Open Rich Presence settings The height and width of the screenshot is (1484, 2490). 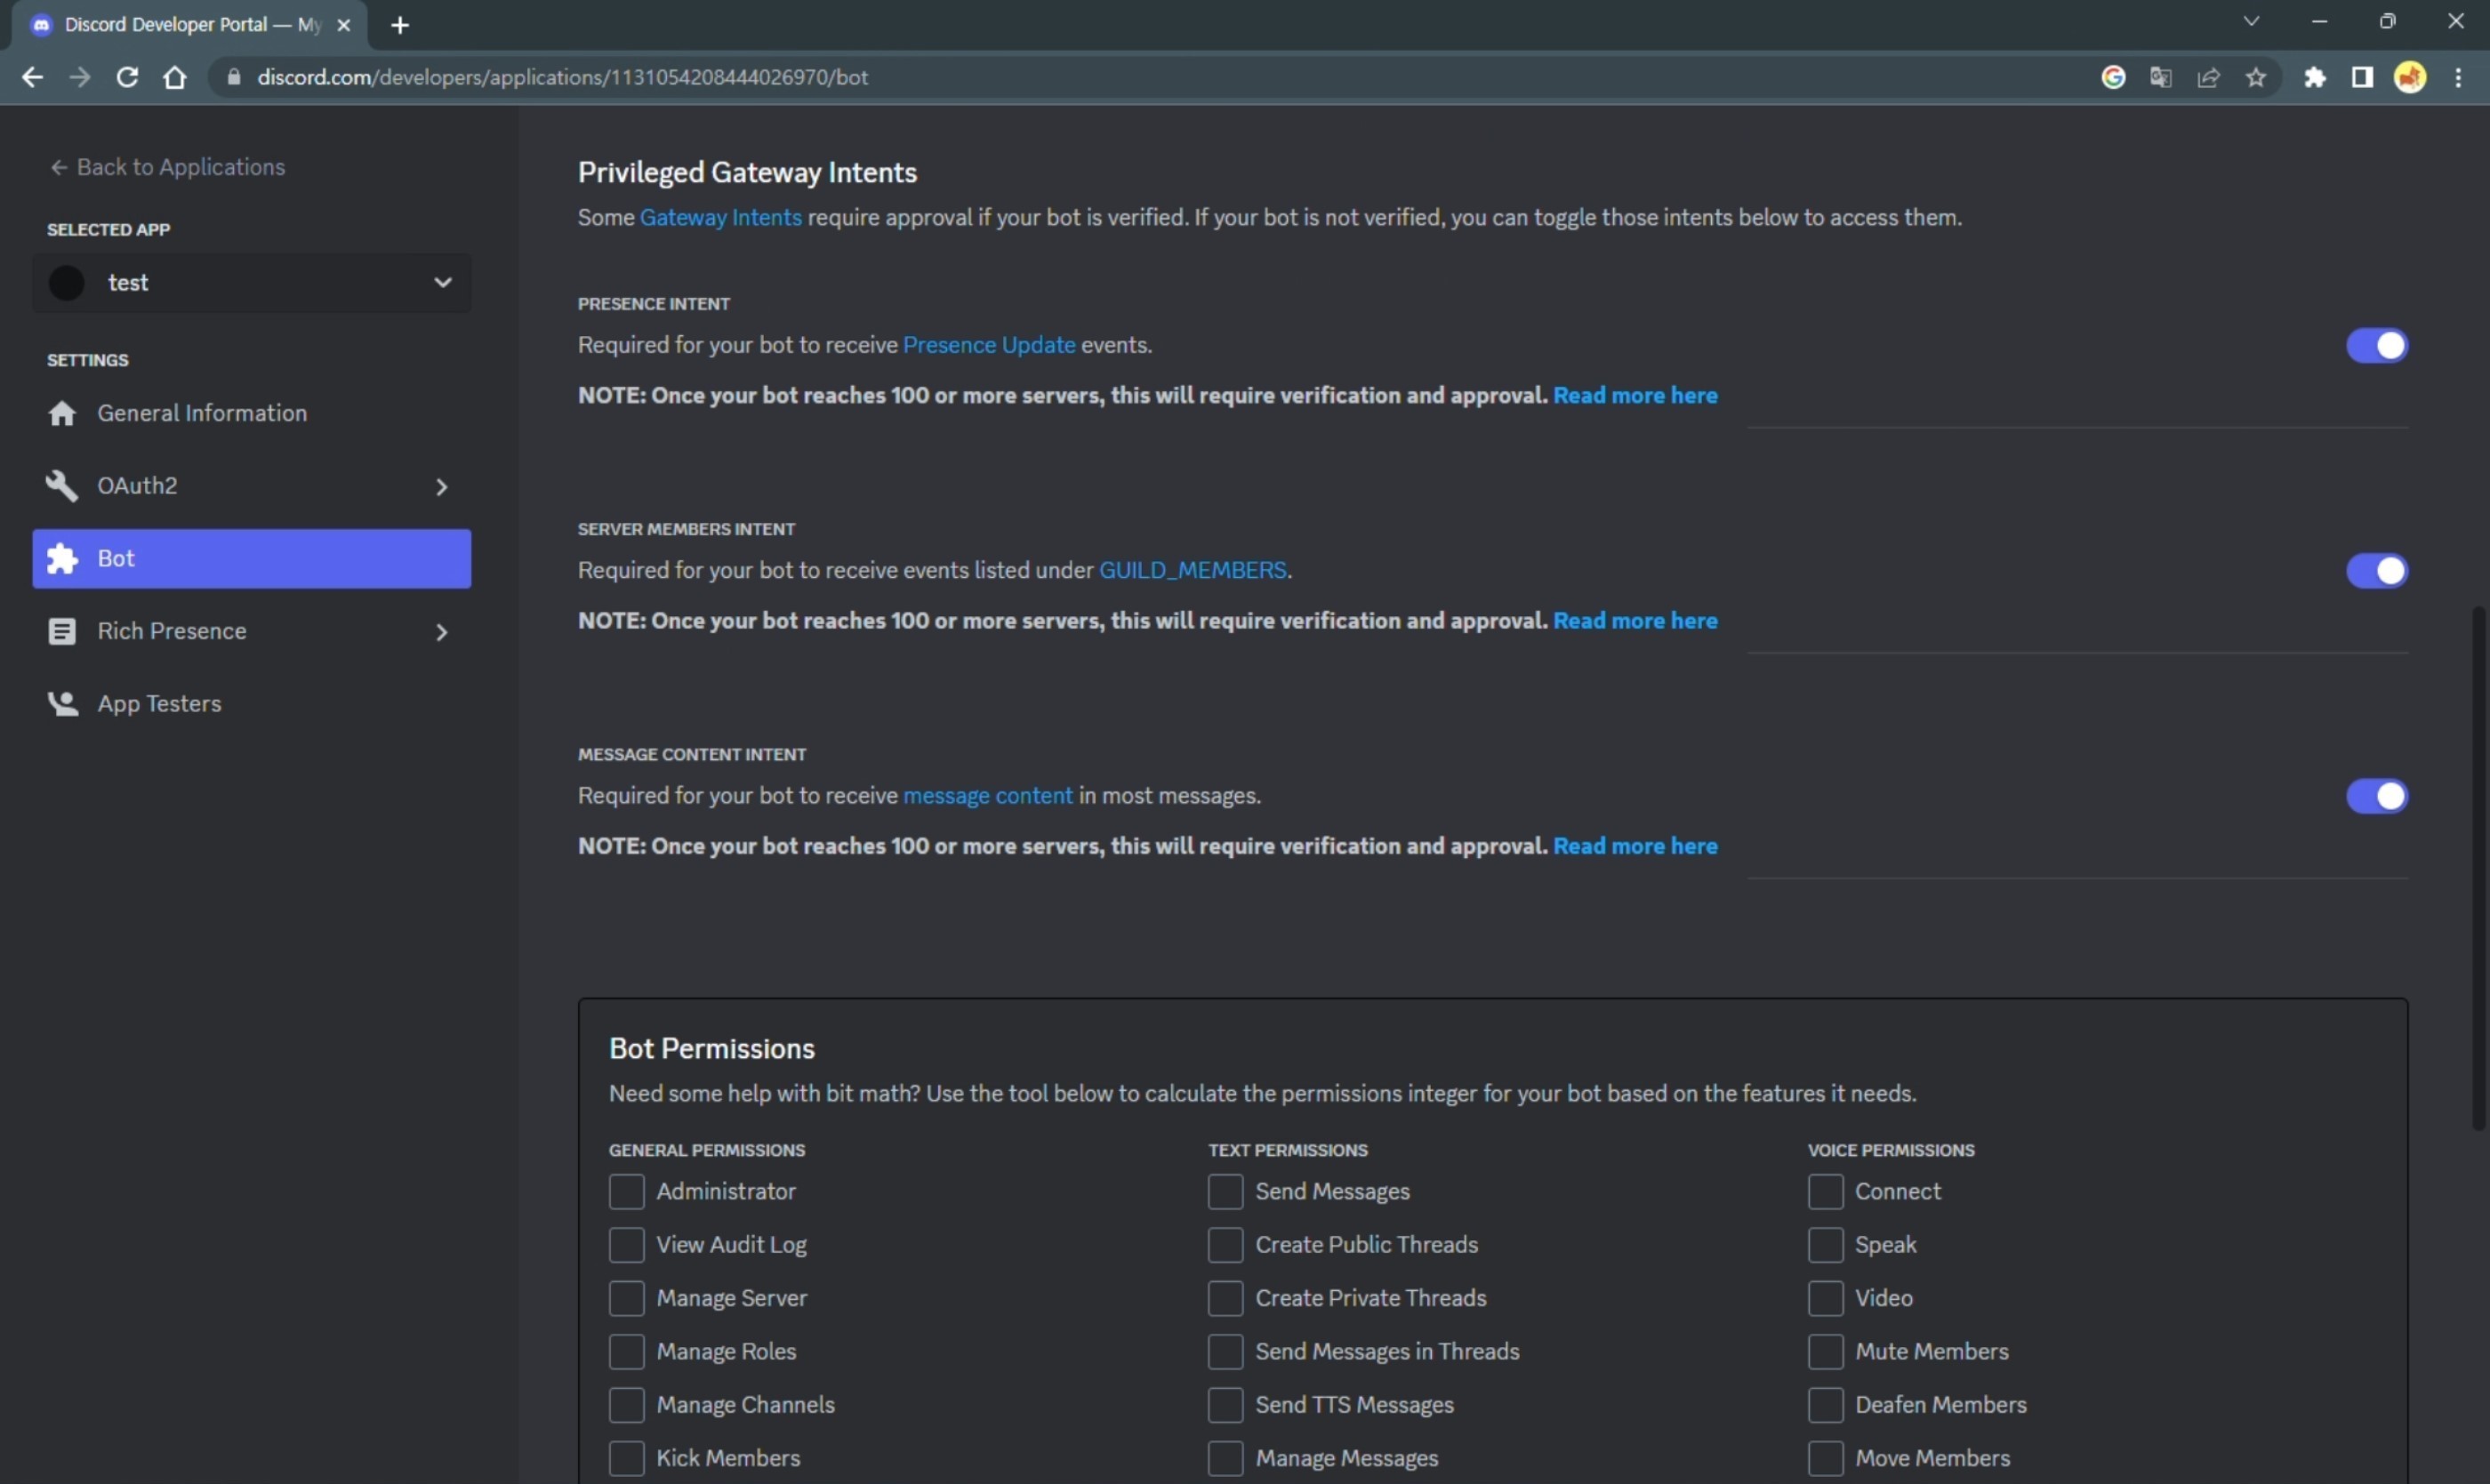click(x=251, y=631)
